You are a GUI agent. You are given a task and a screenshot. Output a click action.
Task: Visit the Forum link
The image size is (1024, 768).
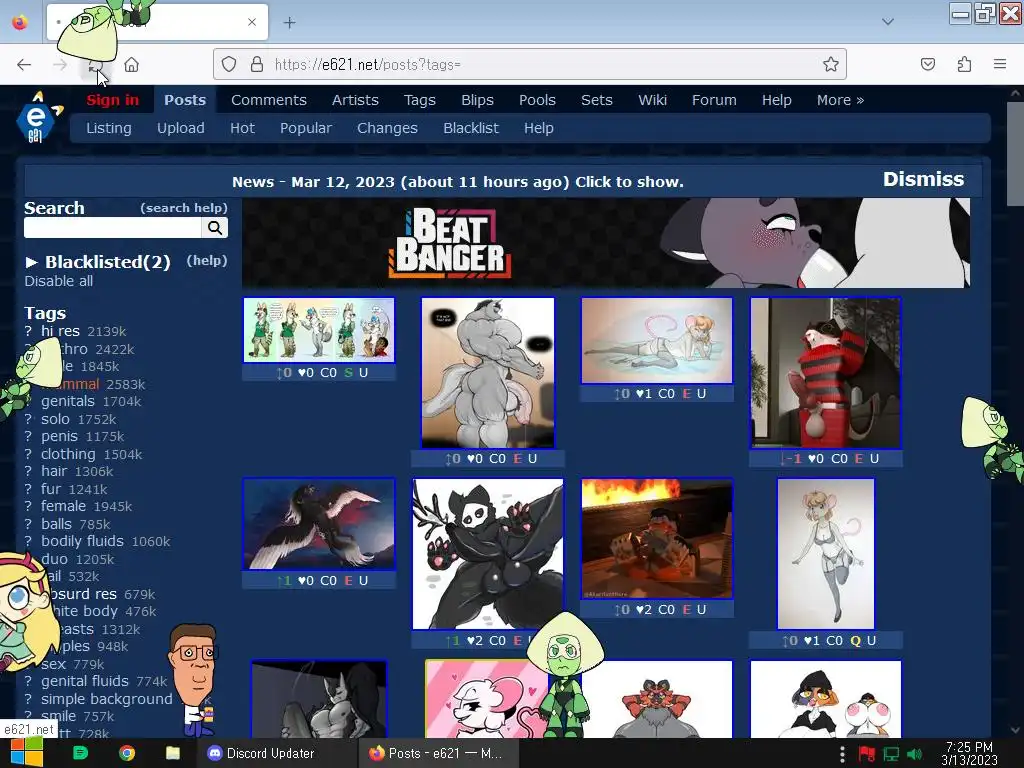tap(714, 100)
